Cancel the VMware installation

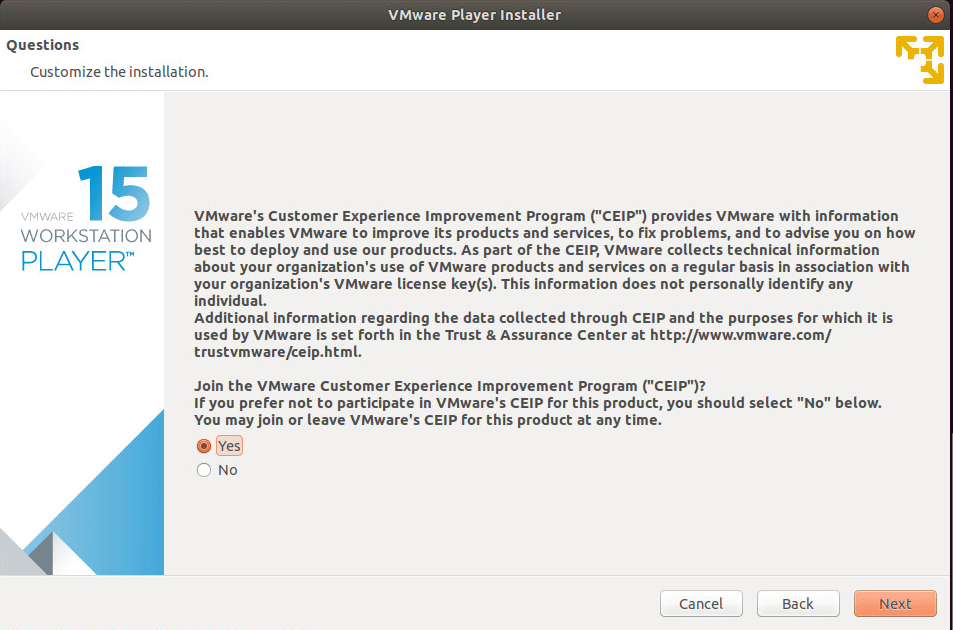(x=701, y=604)
